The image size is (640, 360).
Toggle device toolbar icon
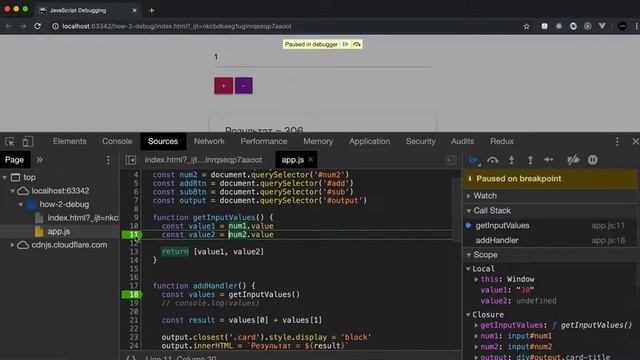pyautogui.click(x=28, y=142)
